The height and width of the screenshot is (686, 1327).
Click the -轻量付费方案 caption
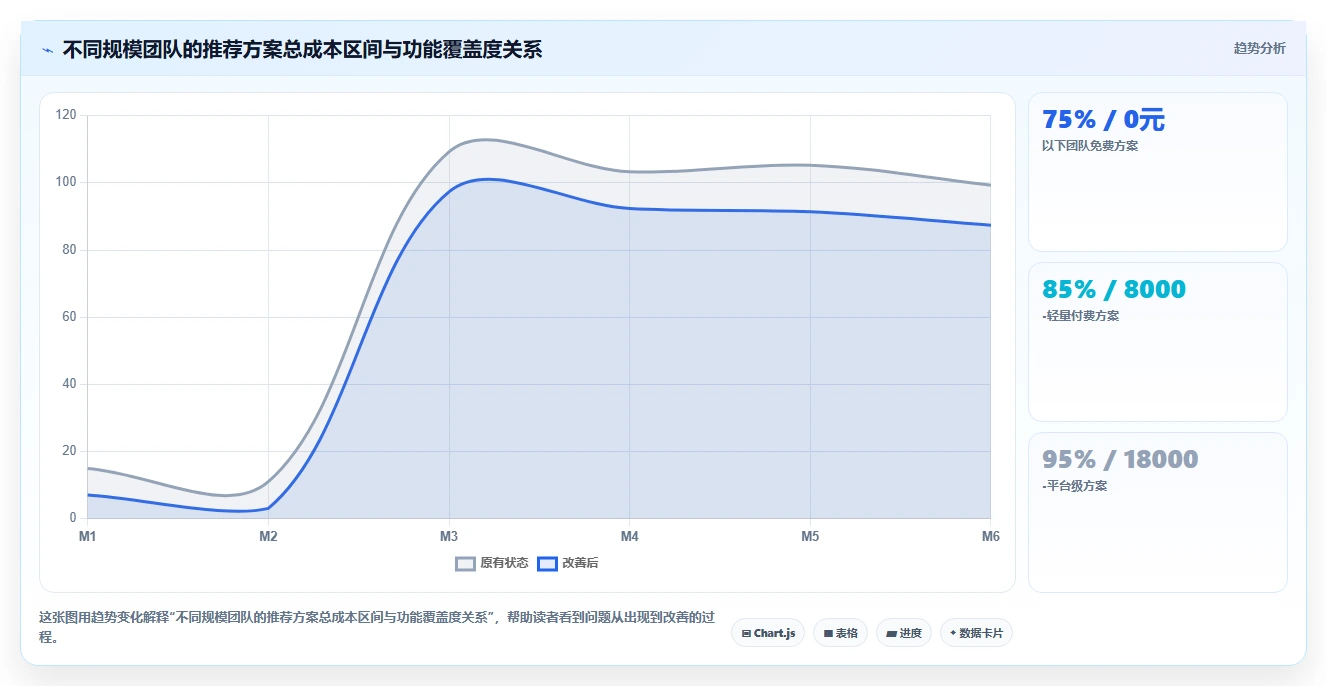tap(1081, 316)
